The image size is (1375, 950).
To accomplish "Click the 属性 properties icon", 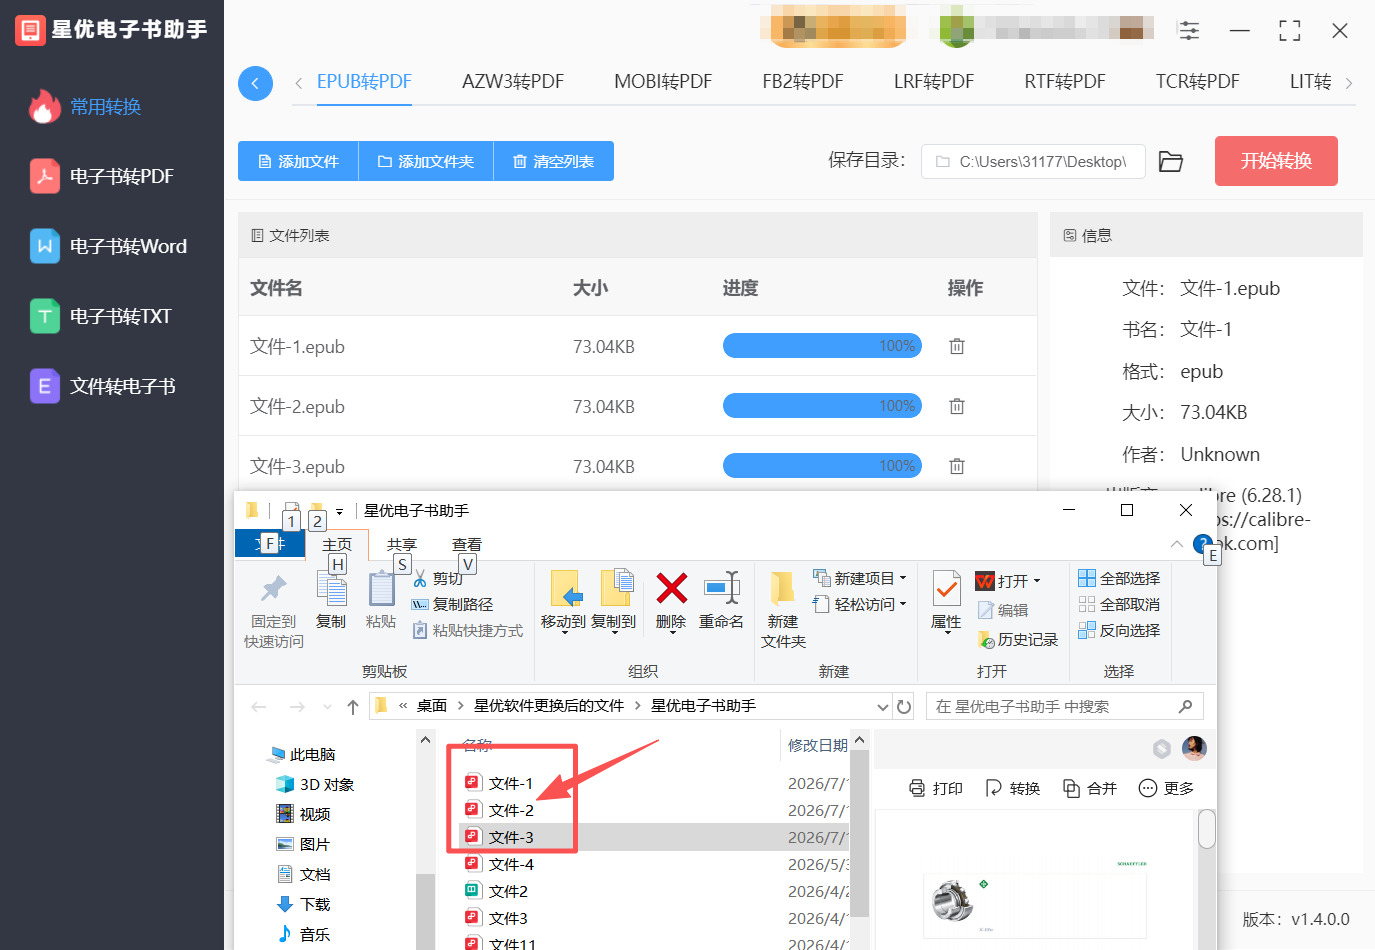I will (946, 589).
